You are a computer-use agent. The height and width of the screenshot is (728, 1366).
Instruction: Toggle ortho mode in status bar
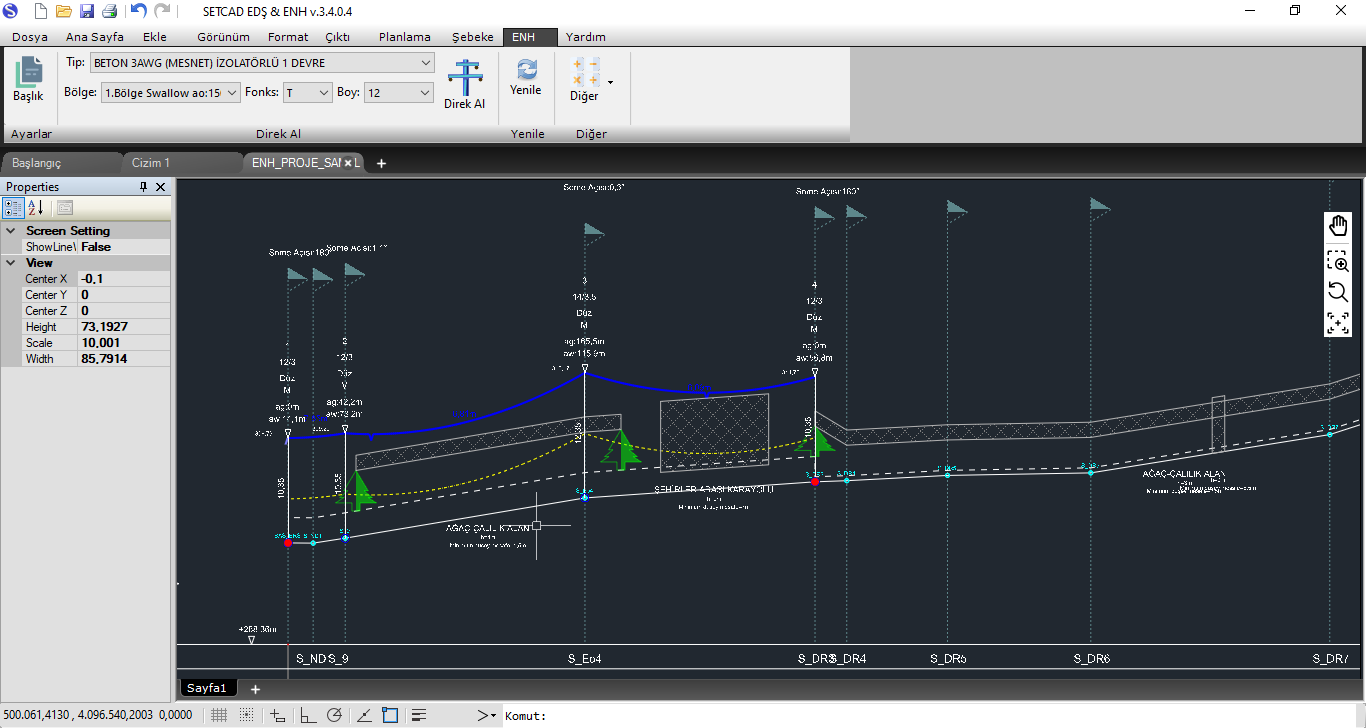pos(307,715)
